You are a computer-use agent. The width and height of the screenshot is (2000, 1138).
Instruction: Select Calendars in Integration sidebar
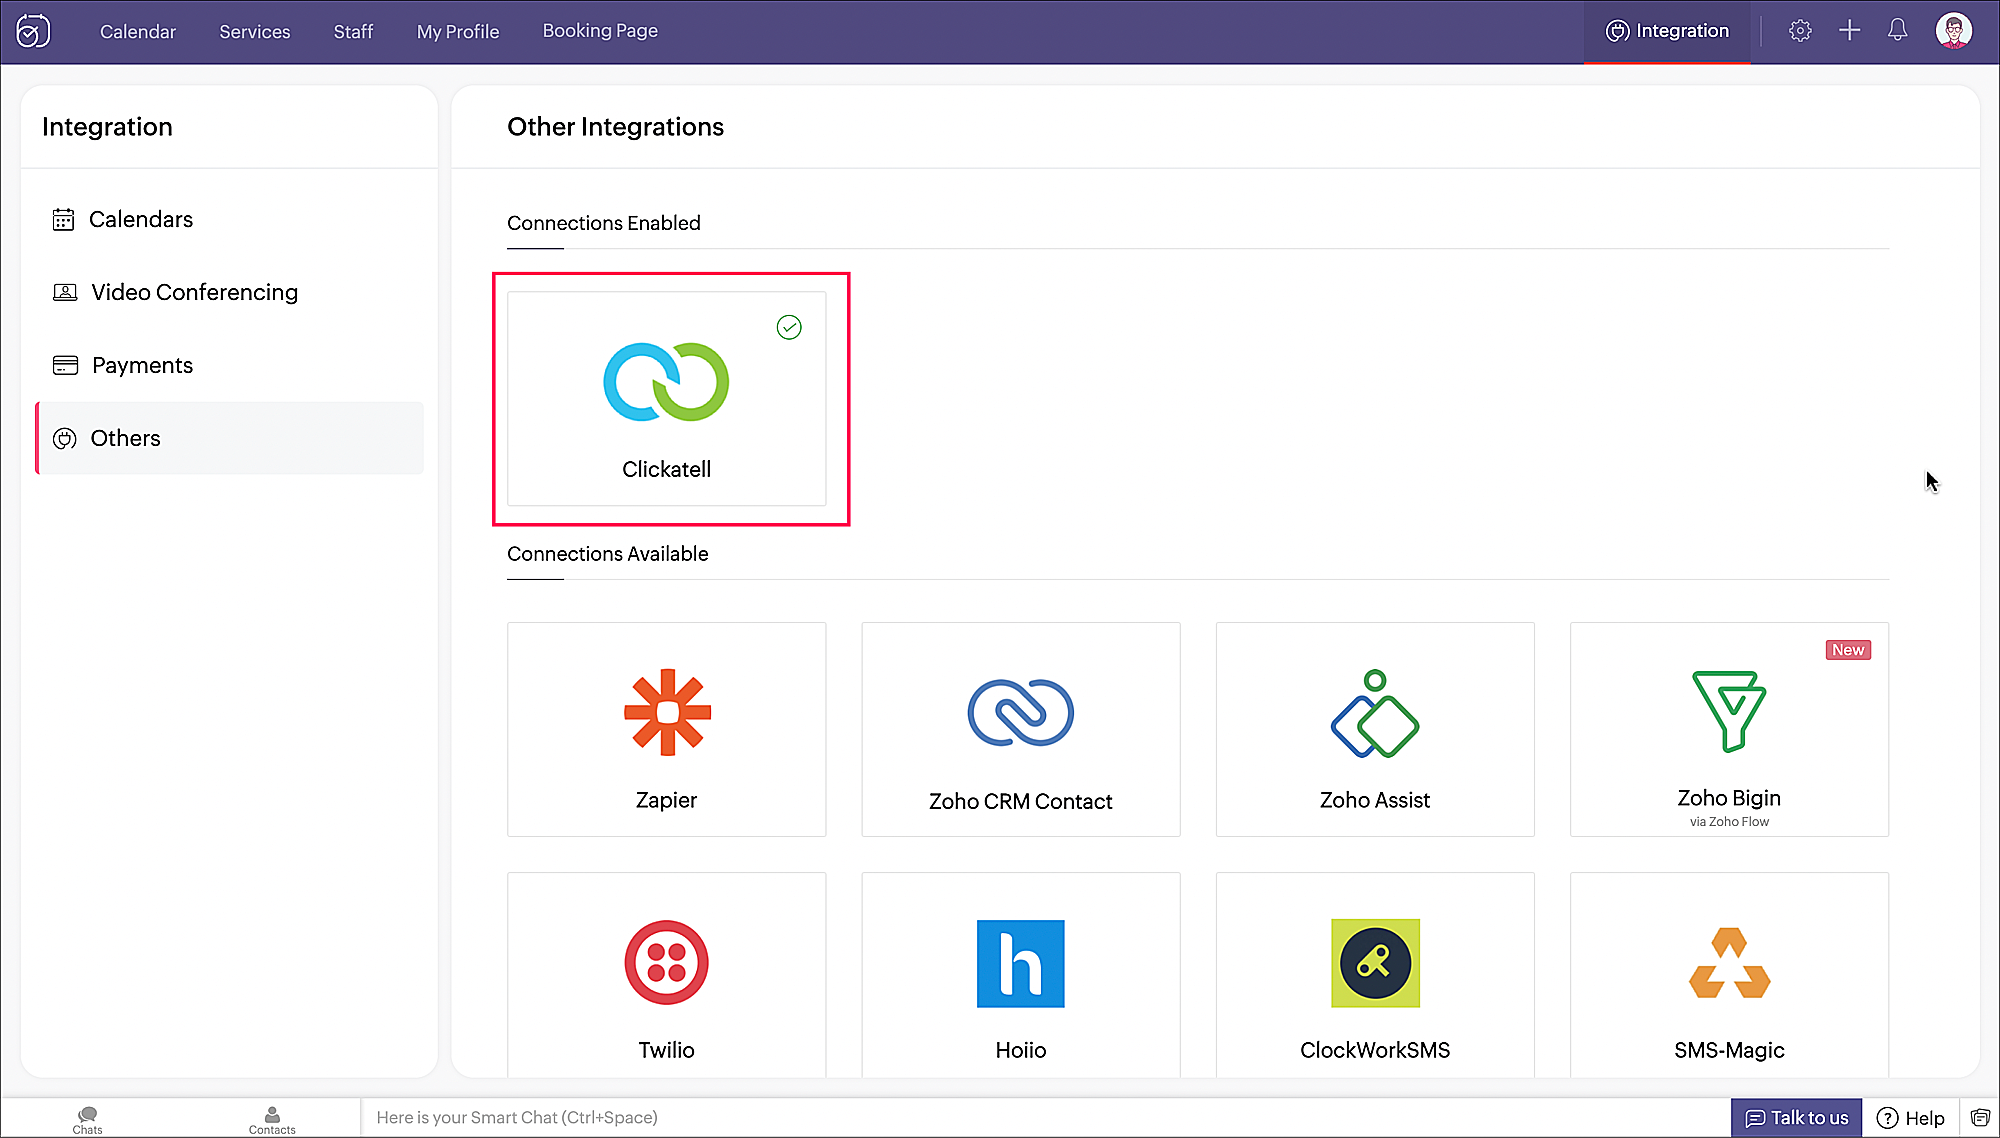pos(229,219)
